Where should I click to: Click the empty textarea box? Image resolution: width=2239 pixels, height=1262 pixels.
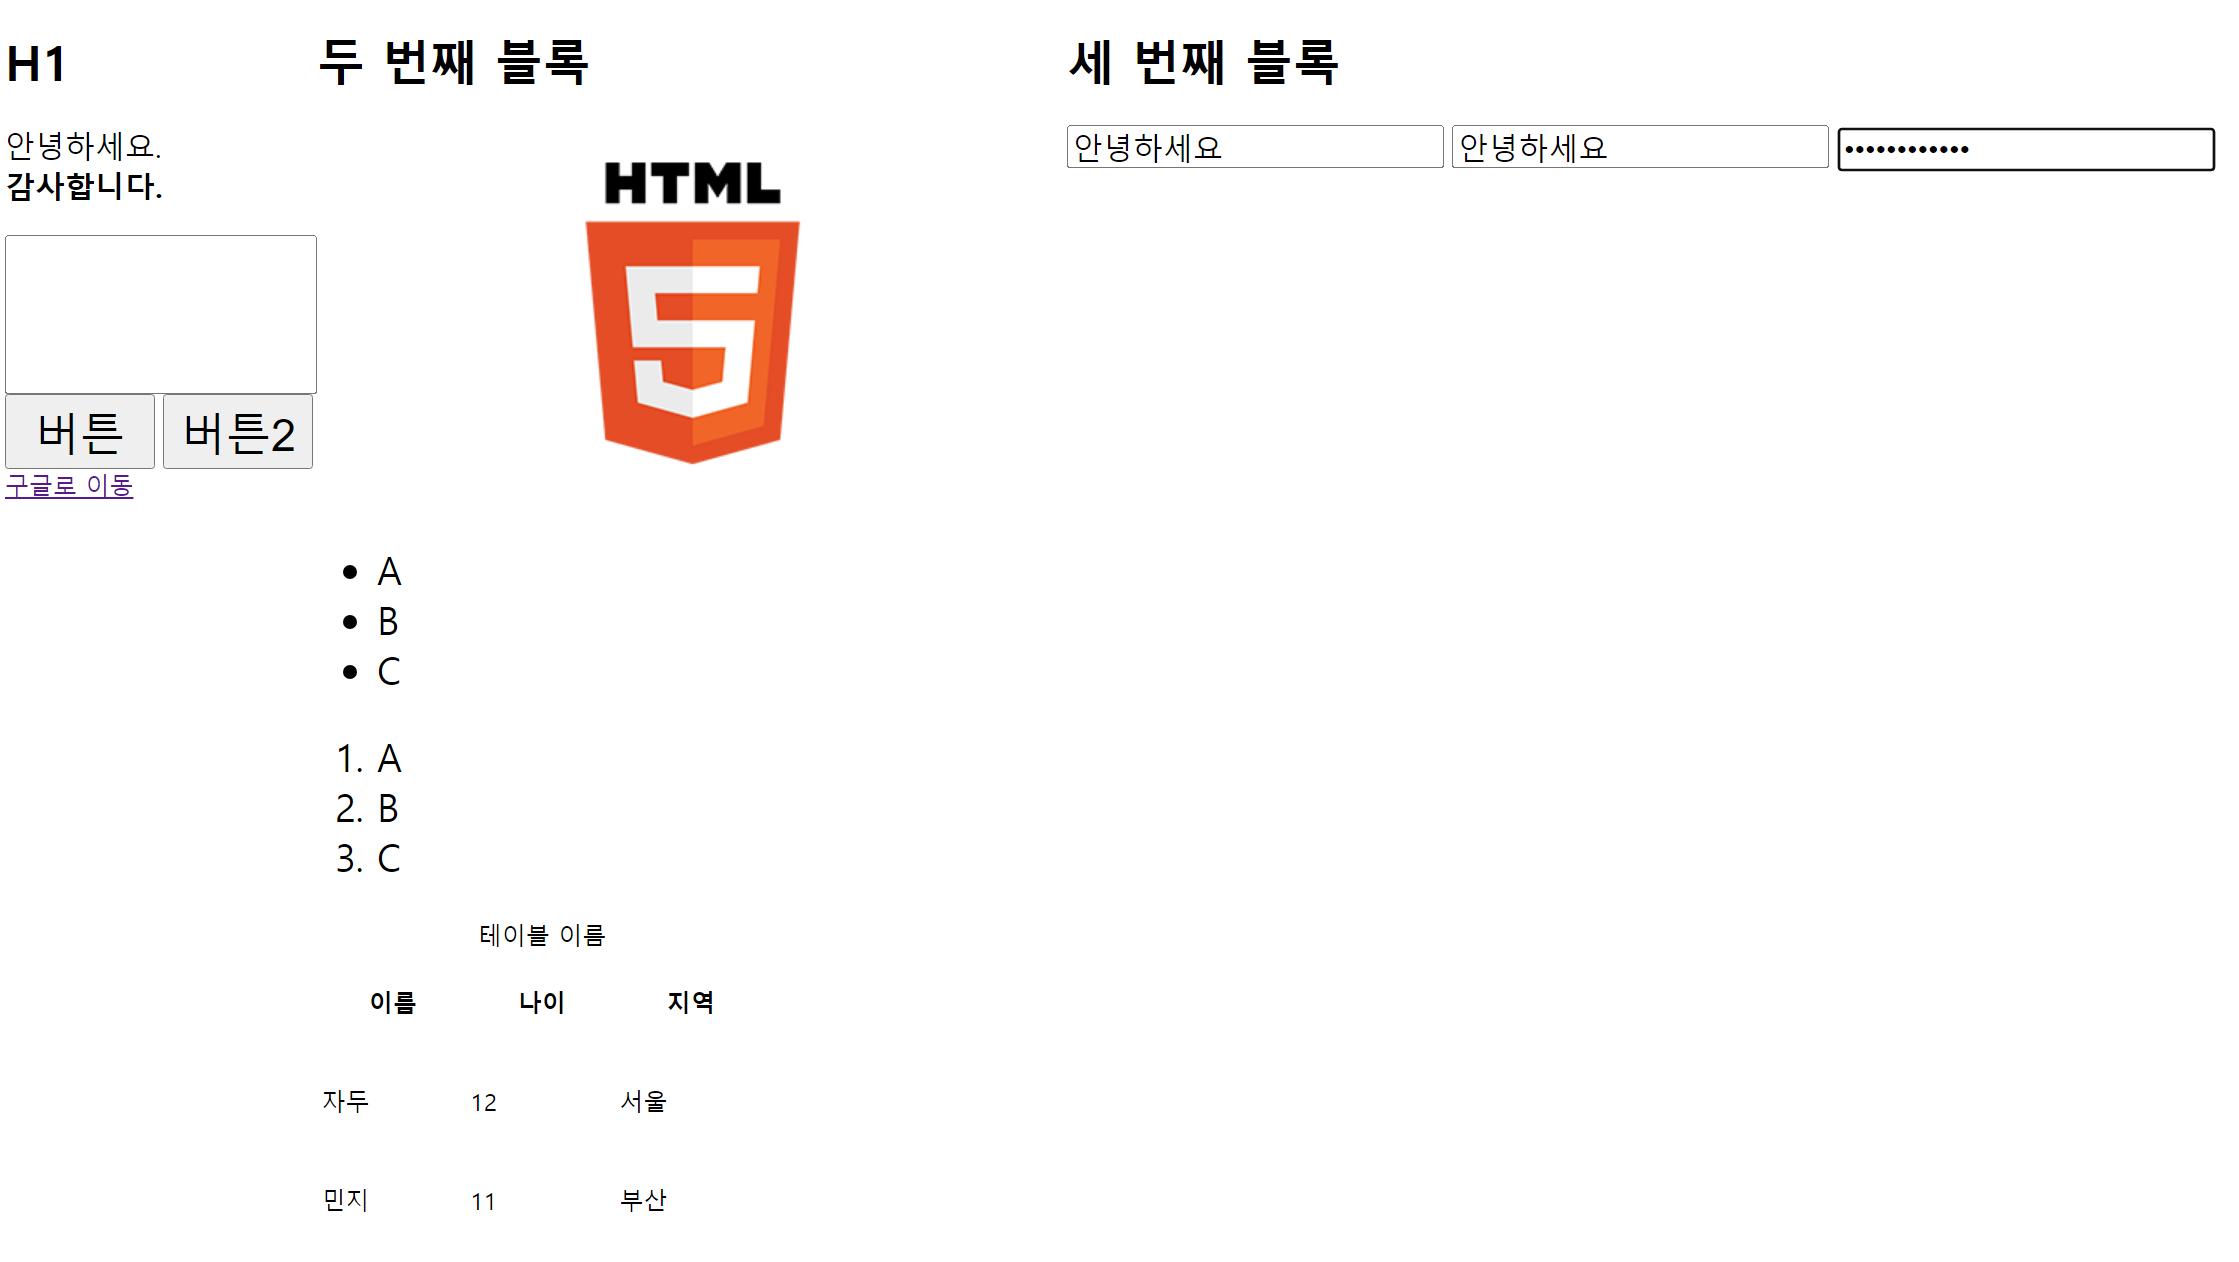point(161,315)
